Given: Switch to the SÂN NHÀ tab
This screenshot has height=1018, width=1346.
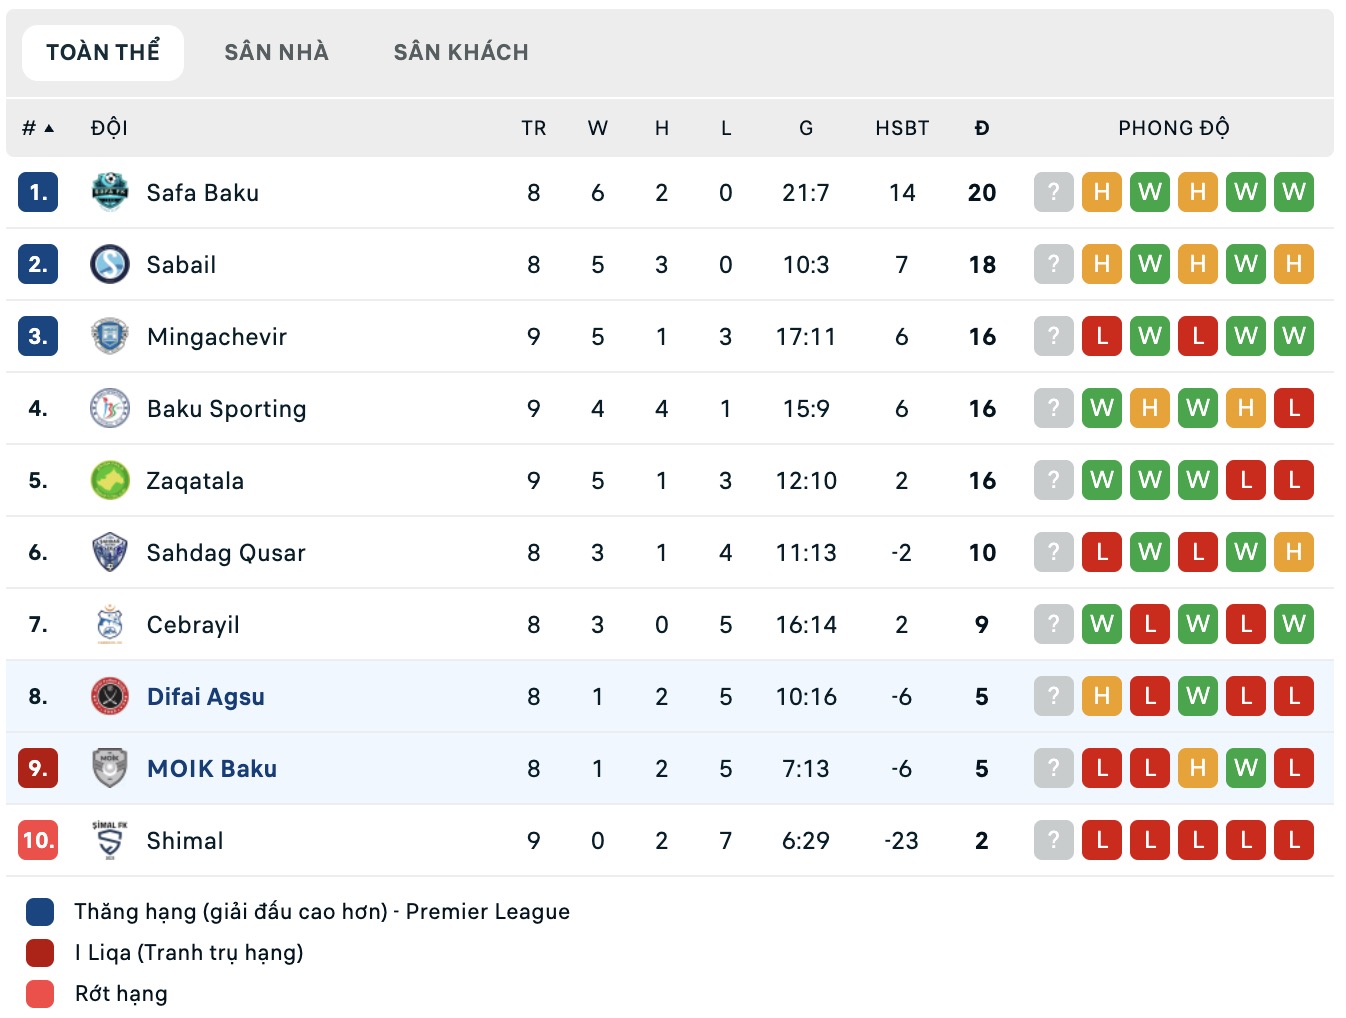Looking at the screenshot, I should coord(276,52).
